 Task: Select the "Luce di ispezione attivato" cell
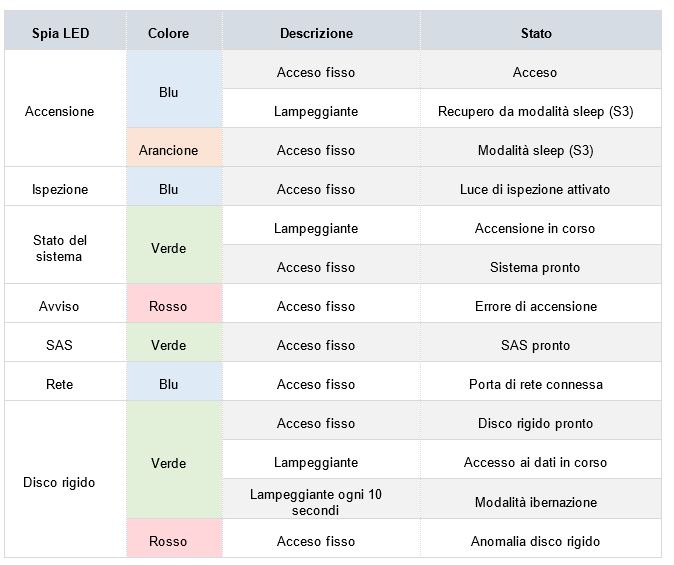535,189
